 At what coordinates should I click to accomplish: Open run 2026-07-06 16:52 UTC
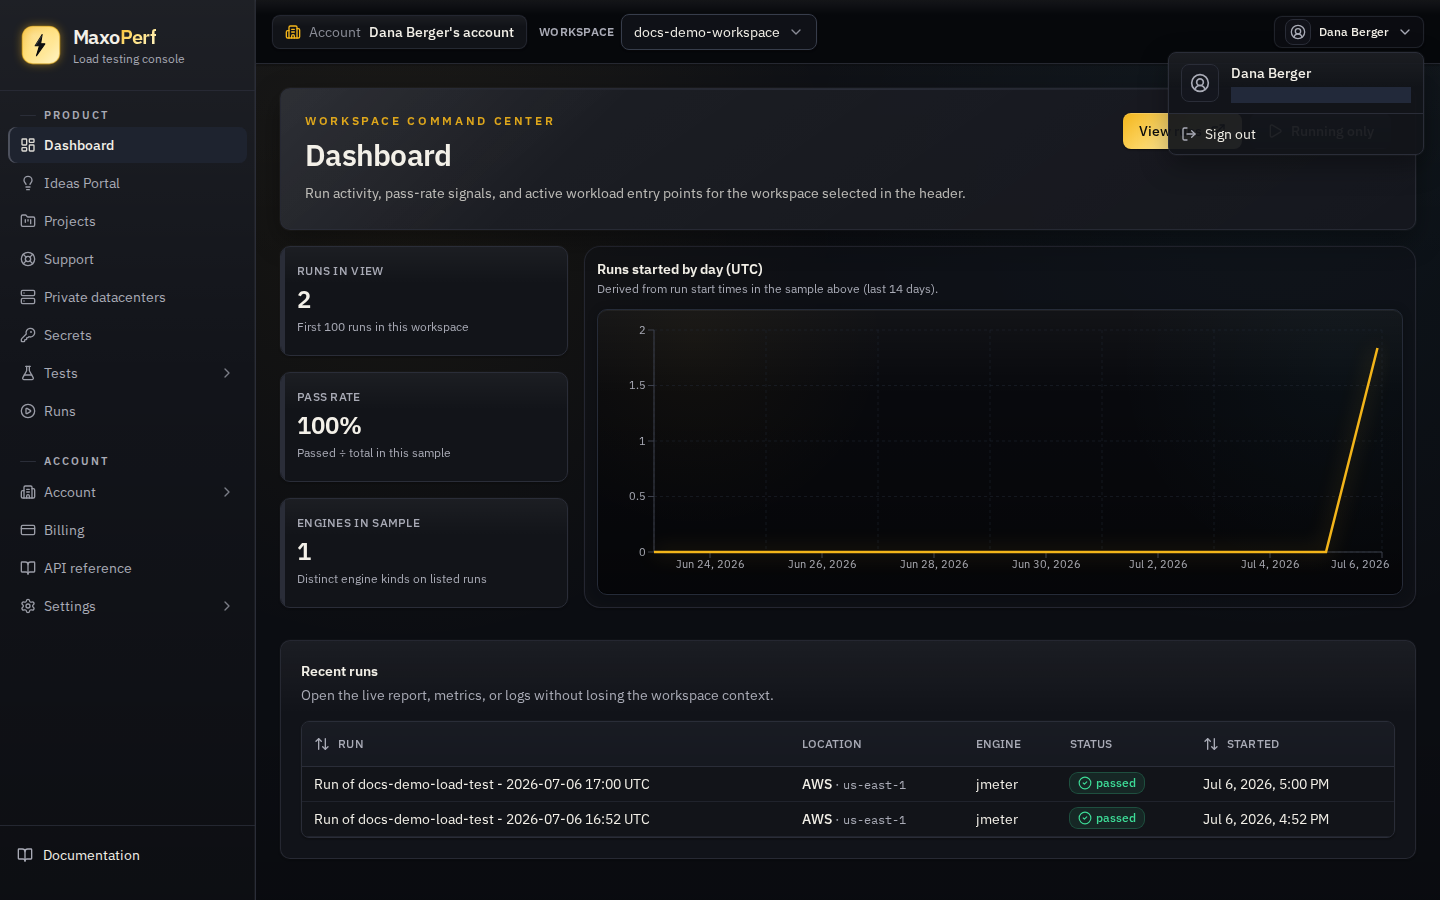[x=482, y=819]
